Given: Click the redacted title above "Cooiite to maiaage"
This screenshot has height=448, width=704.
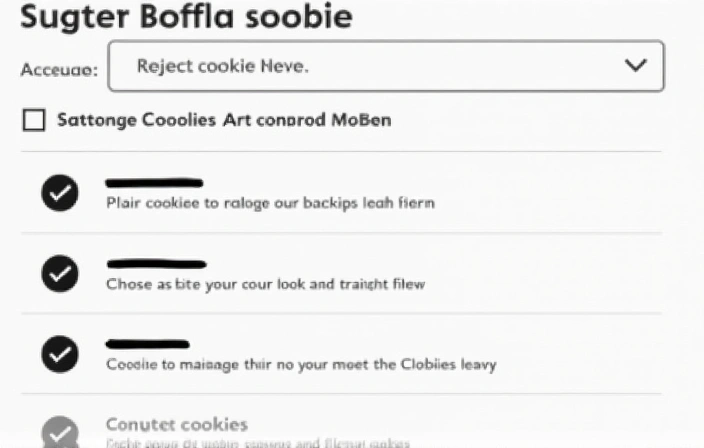Looking at the screenshot, I should 147,344.
